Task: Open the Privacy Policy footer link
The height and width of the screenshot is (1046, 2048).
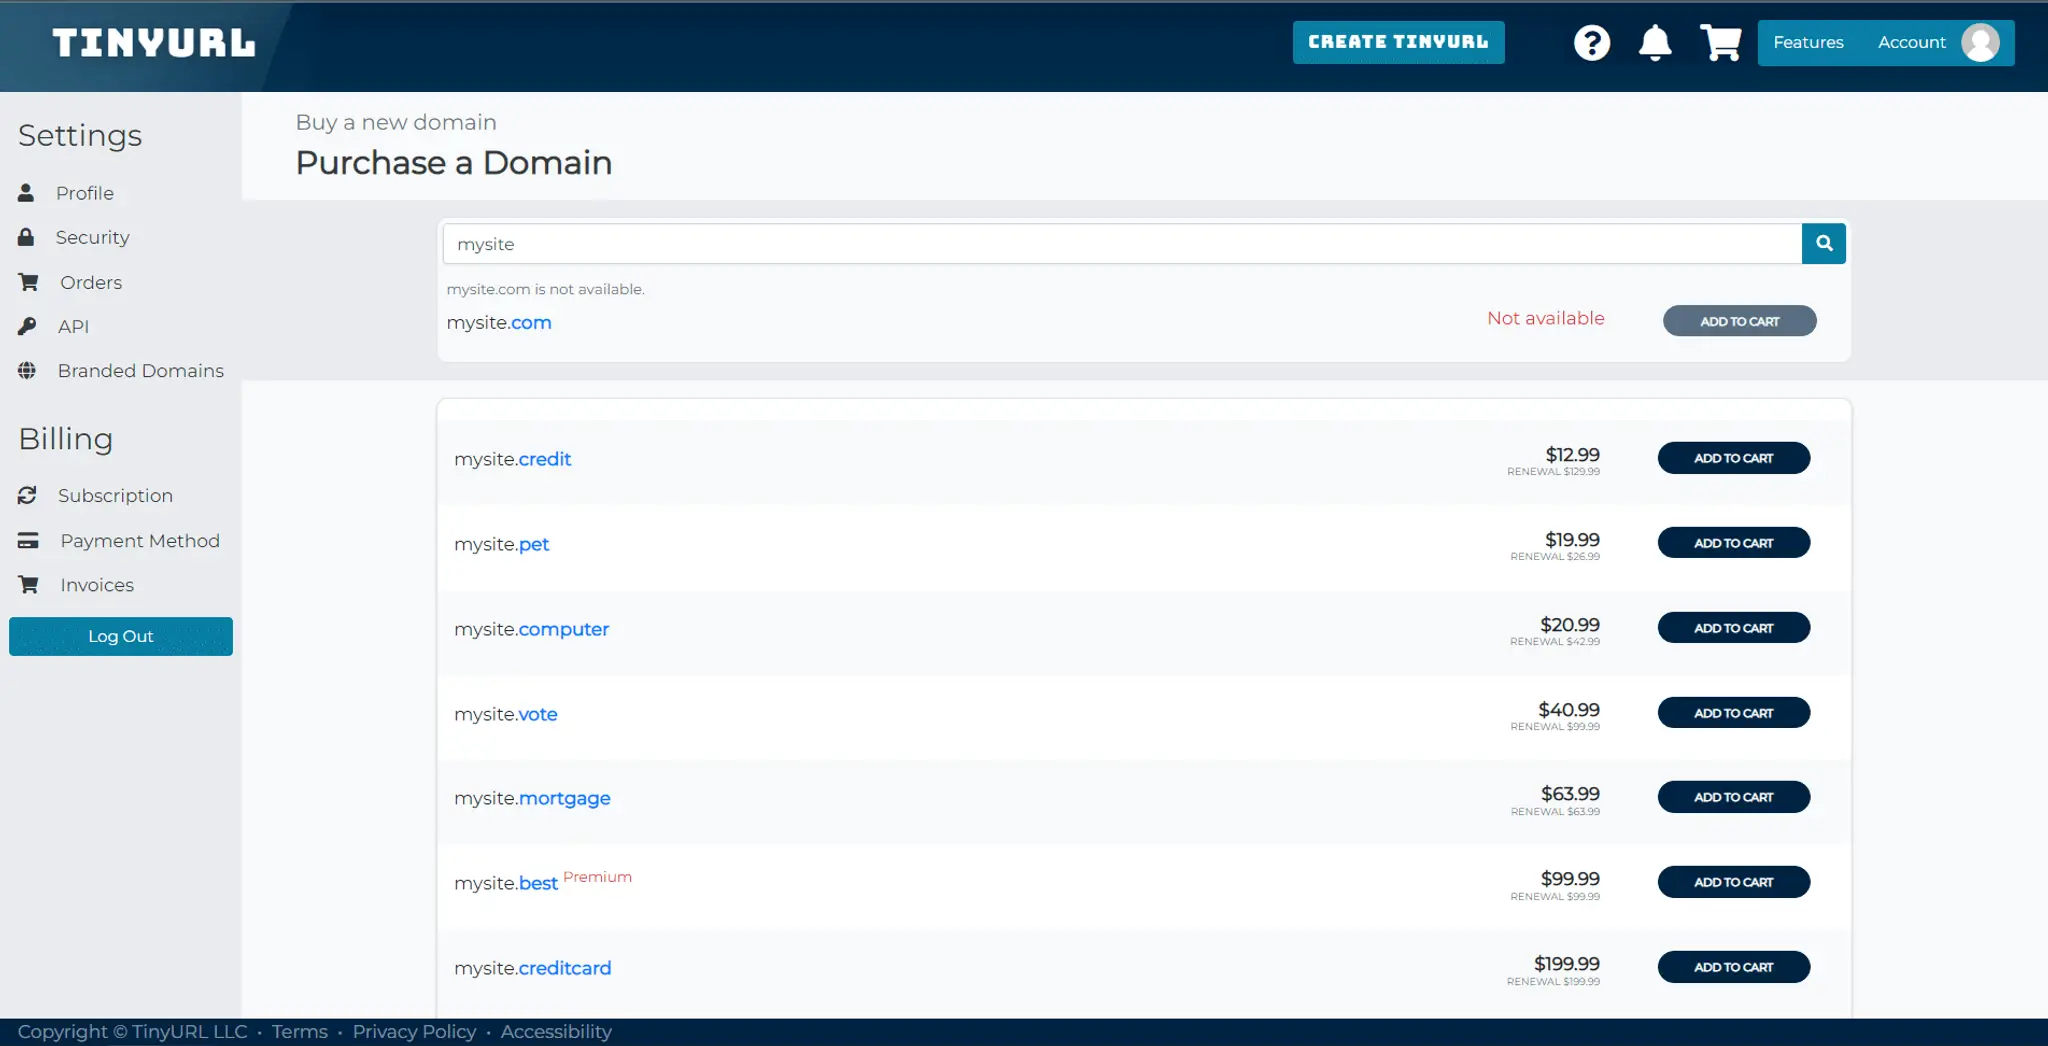Action: pos(414,1032)
